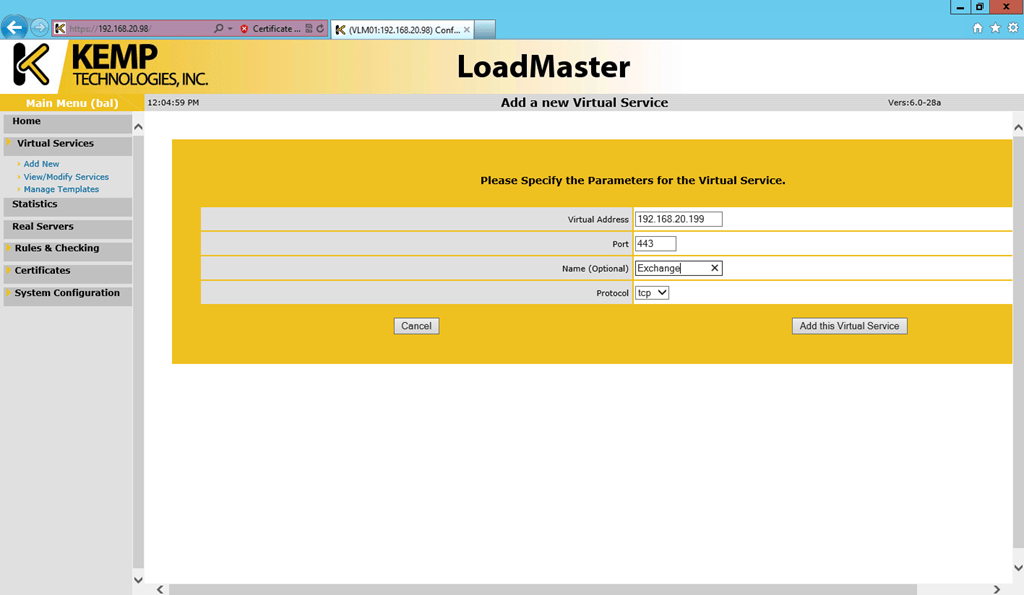The width and height of the screenshot is (1024, 595).
Task: Click the Port input field
Action: click(x=655, y=244)
